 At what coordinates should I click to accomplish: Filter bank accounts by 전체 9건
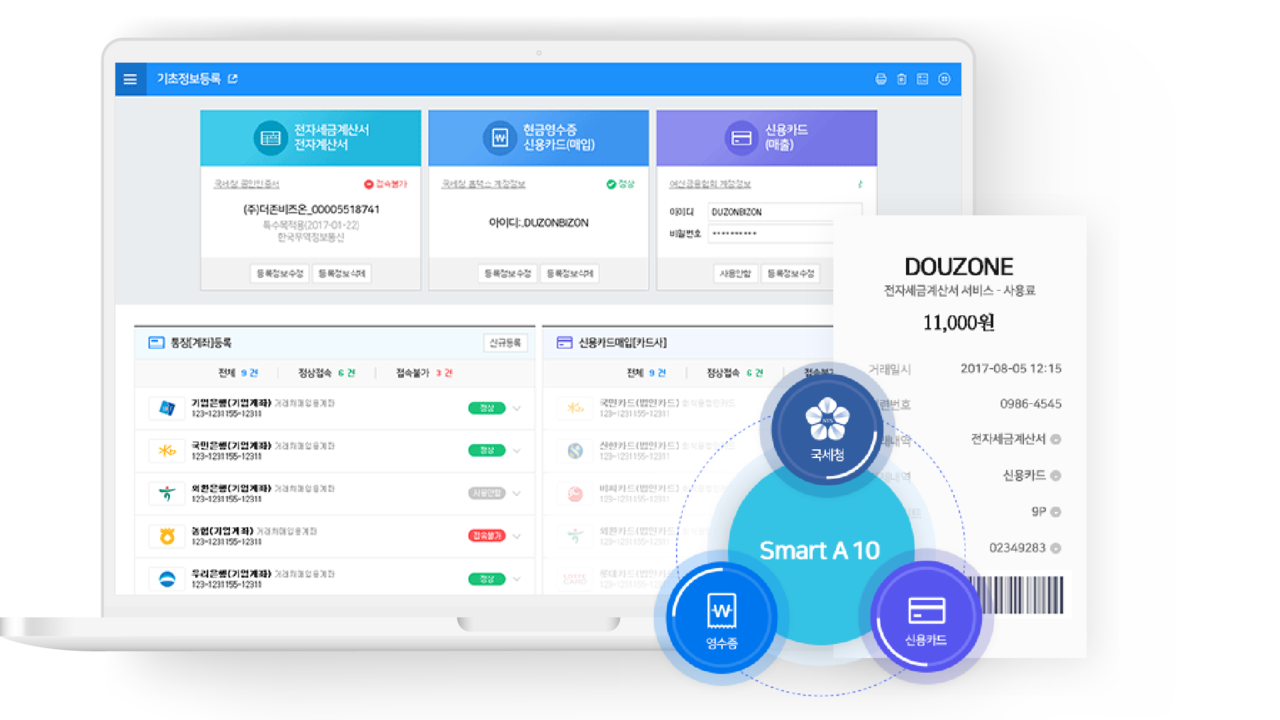(238, 372)
